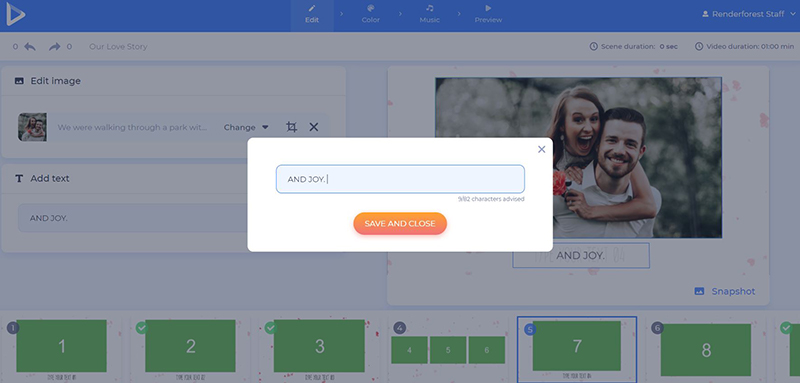
Task: Click the scene duration clock icon
Action: [593, 46]
